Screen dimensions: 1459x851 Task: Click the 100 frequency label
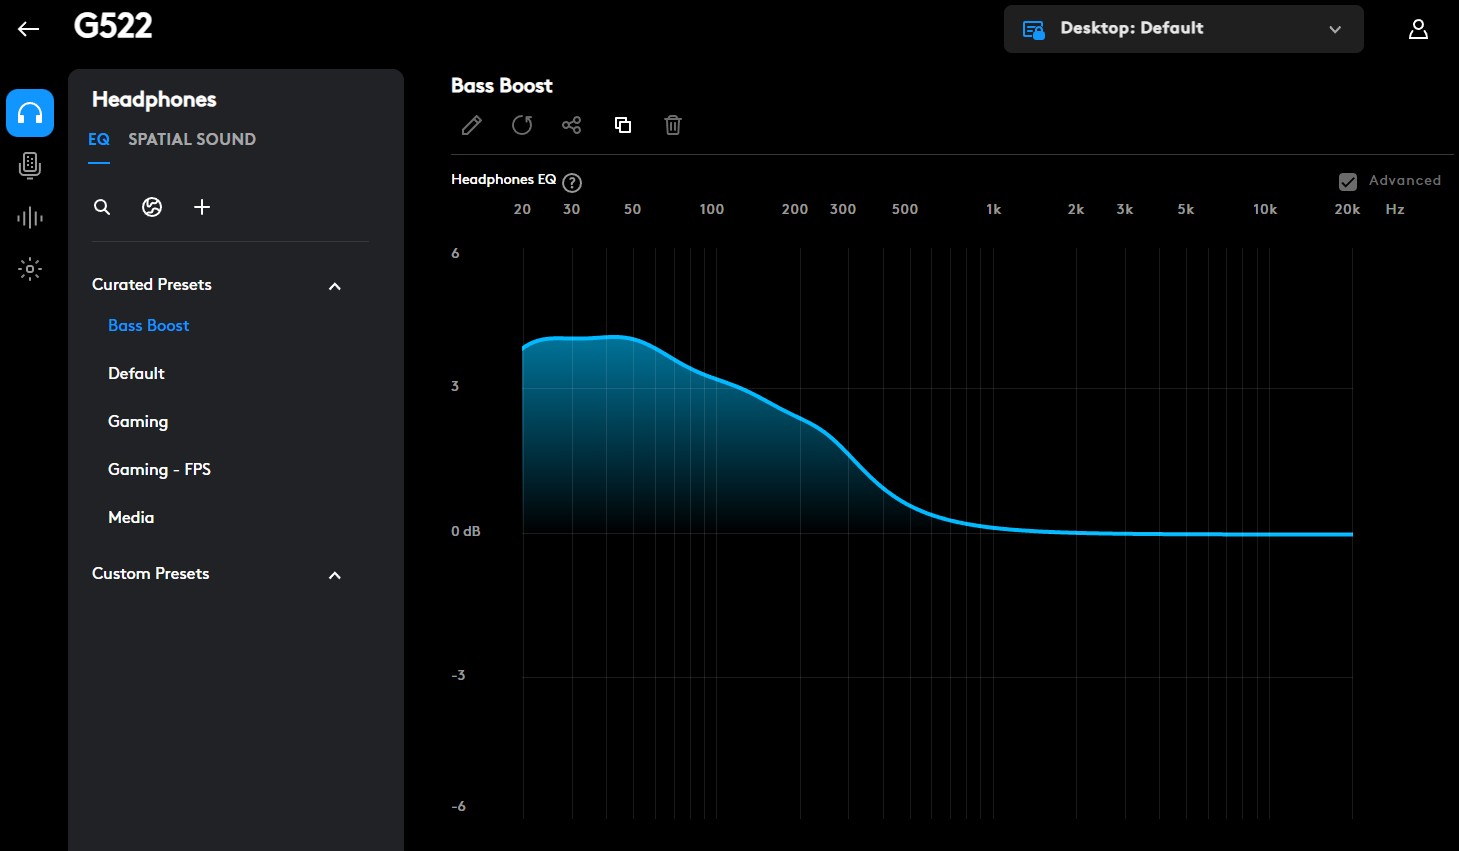pos(711,209)
